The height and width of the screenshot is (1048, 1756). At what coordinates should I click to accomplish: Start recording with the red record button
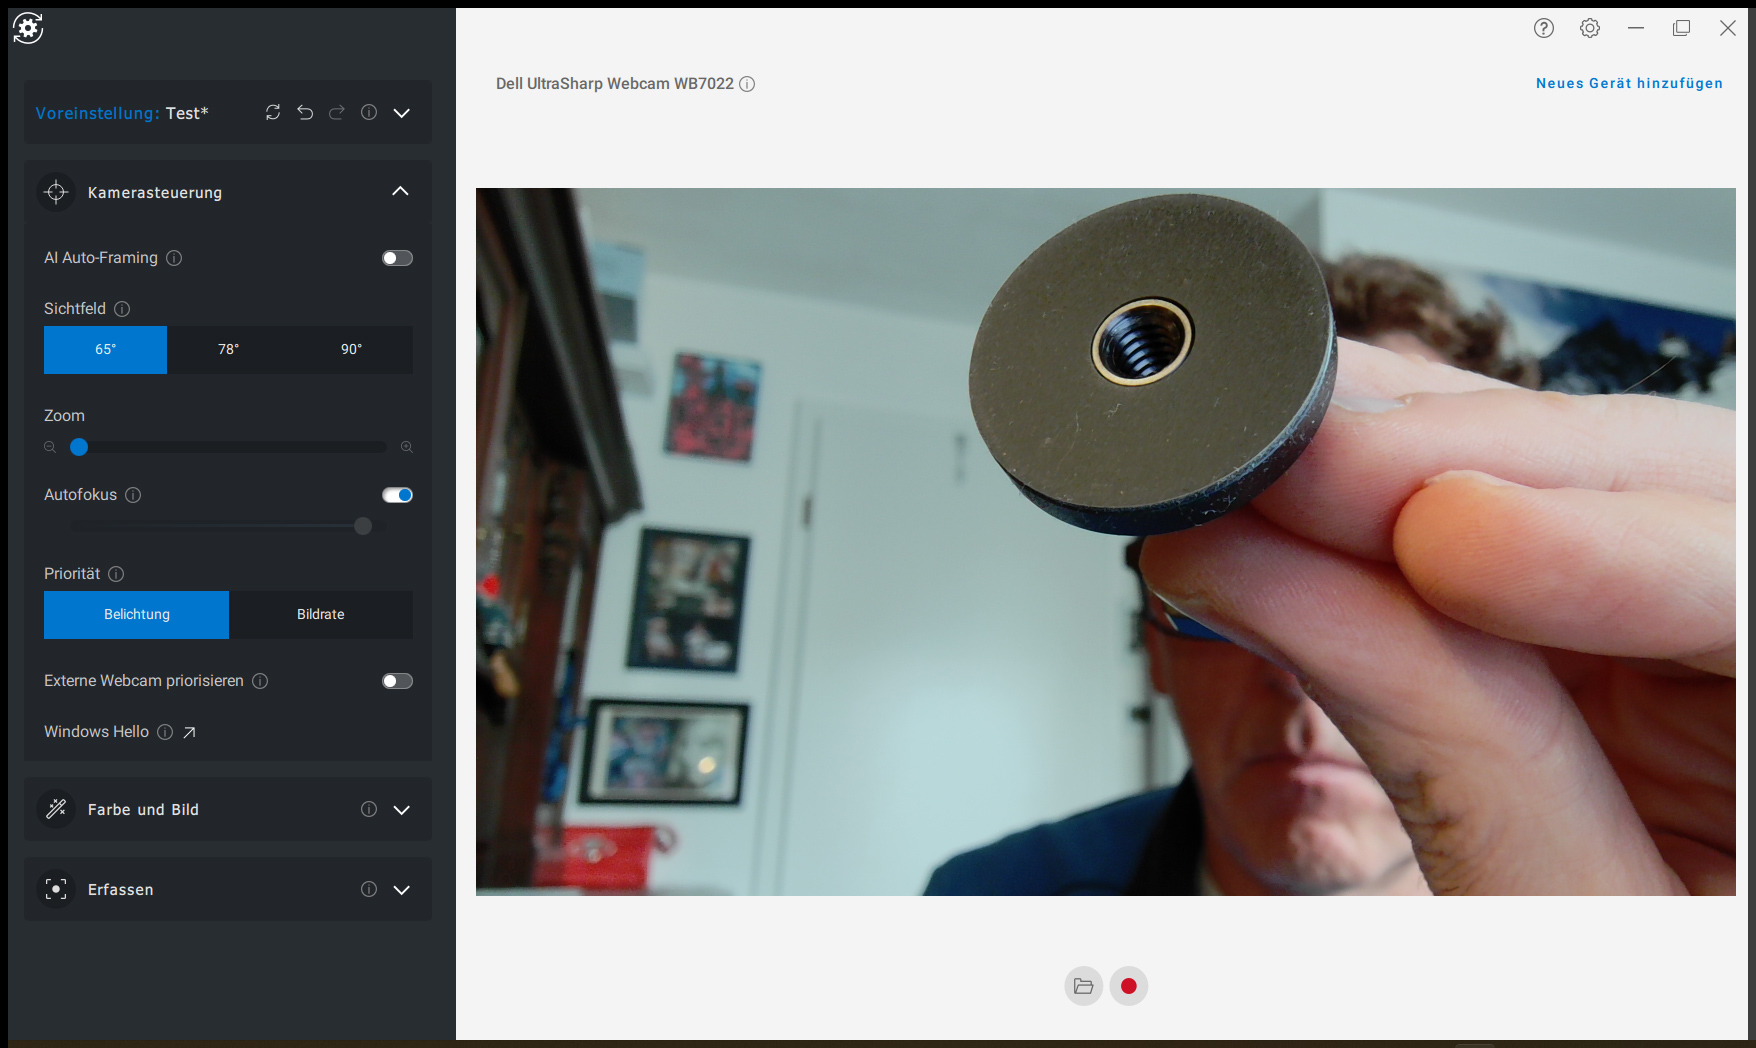click(1129, 986)
